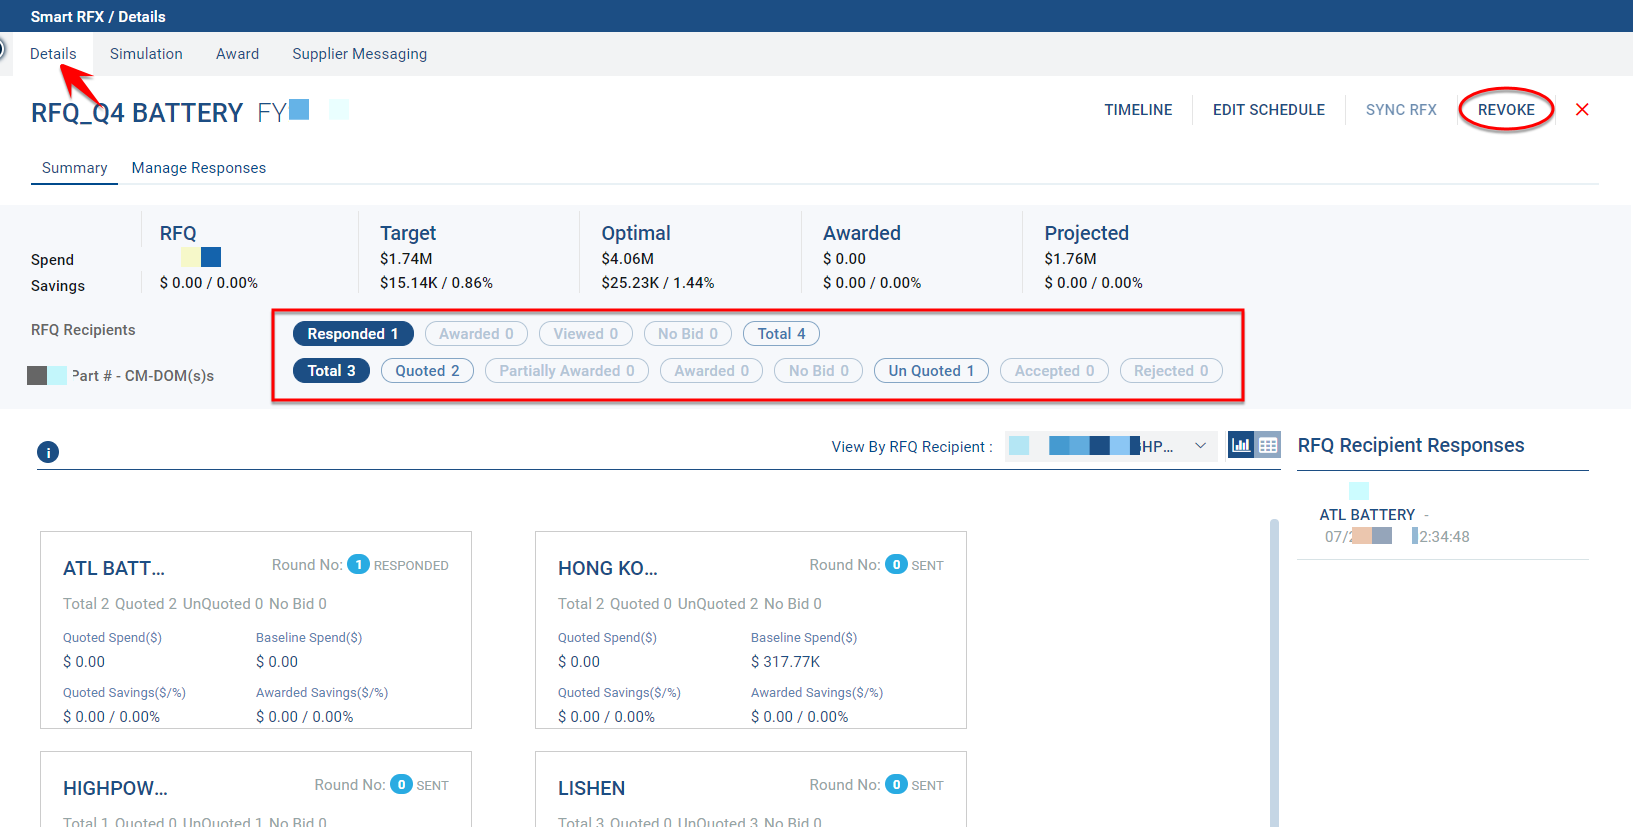The width and height of the screenshot is (1633, 827).
Task: Toggle the Quoted 2 filter pill
Action: (x=427, y=371)
